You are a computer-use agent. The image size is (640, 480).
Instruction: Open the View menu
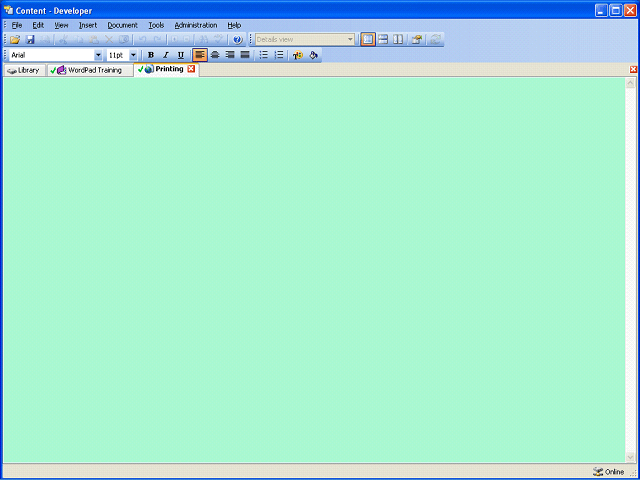tap(61, 25)
